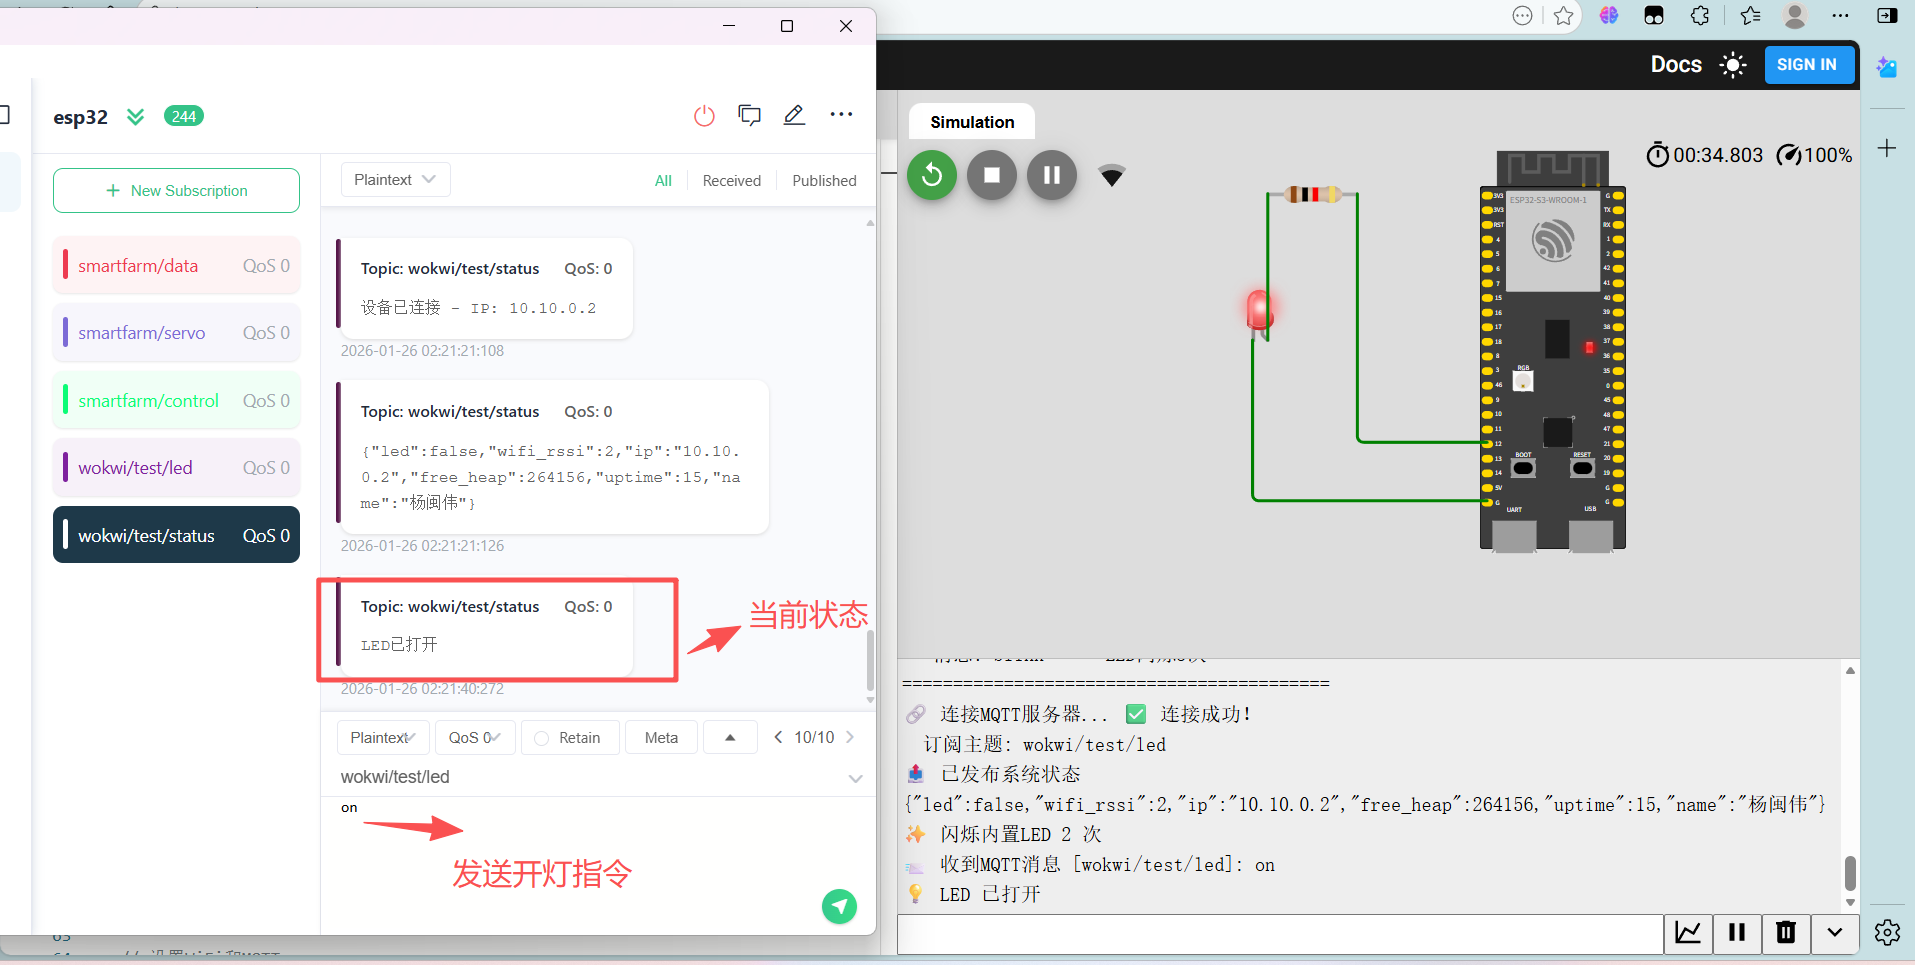The width and height of the screenshot is (1915, 965).
Task: Click the green send message button
Action: (839, 906)
